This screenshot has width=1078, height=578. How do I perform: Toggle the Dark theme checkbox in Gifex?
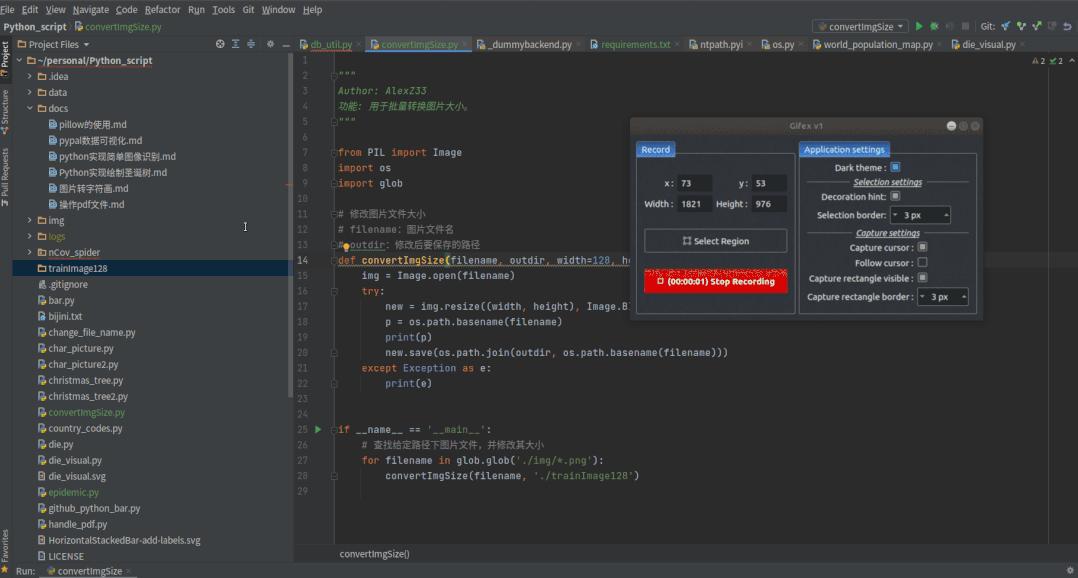895,167
